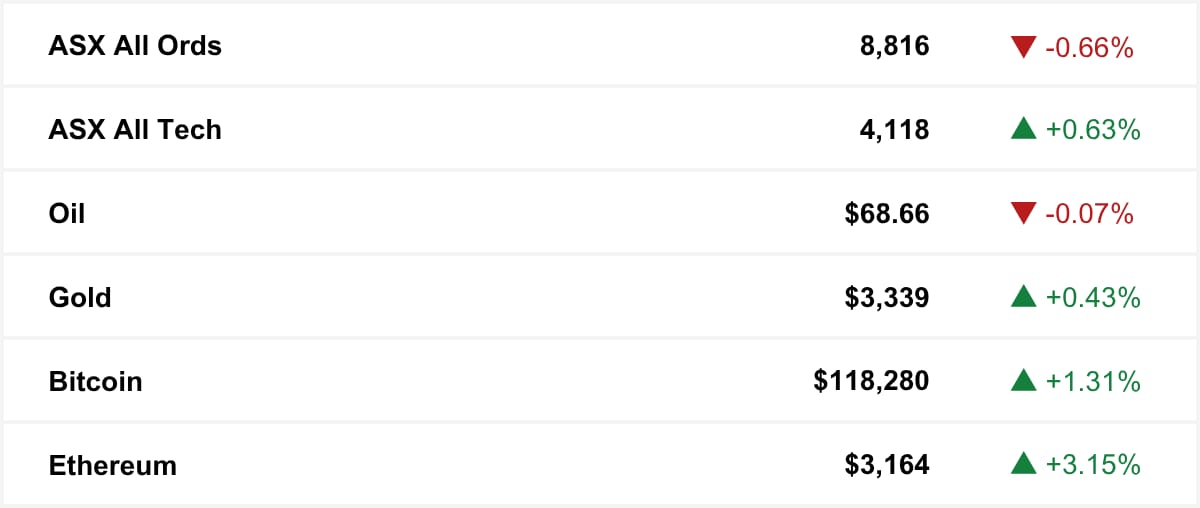Click the $118,280 Bitcoin price
The height and width of the screenshot is (508, 1200).
tap(872, 382)
